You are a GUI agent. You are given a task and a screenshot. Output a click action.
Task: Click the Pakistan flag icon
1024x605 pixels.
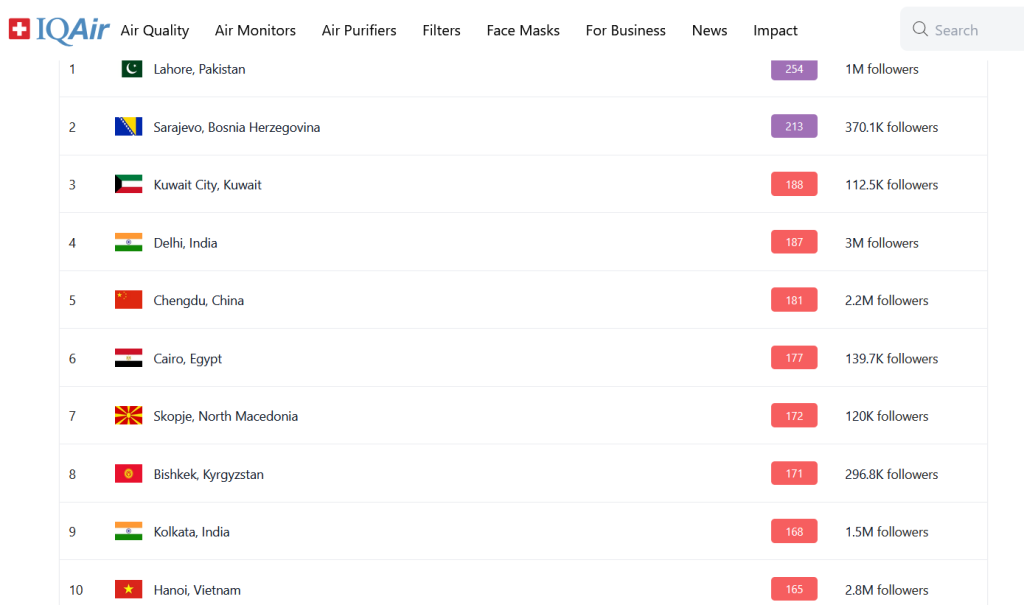[x=128, y=69]
